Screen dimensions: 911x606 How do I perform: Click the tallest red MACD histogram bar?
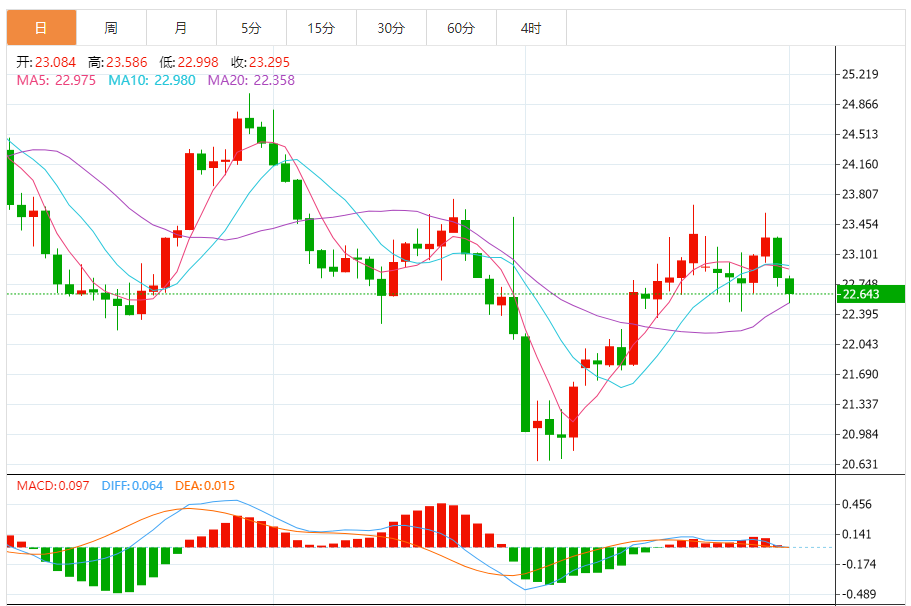coord(442,525)
